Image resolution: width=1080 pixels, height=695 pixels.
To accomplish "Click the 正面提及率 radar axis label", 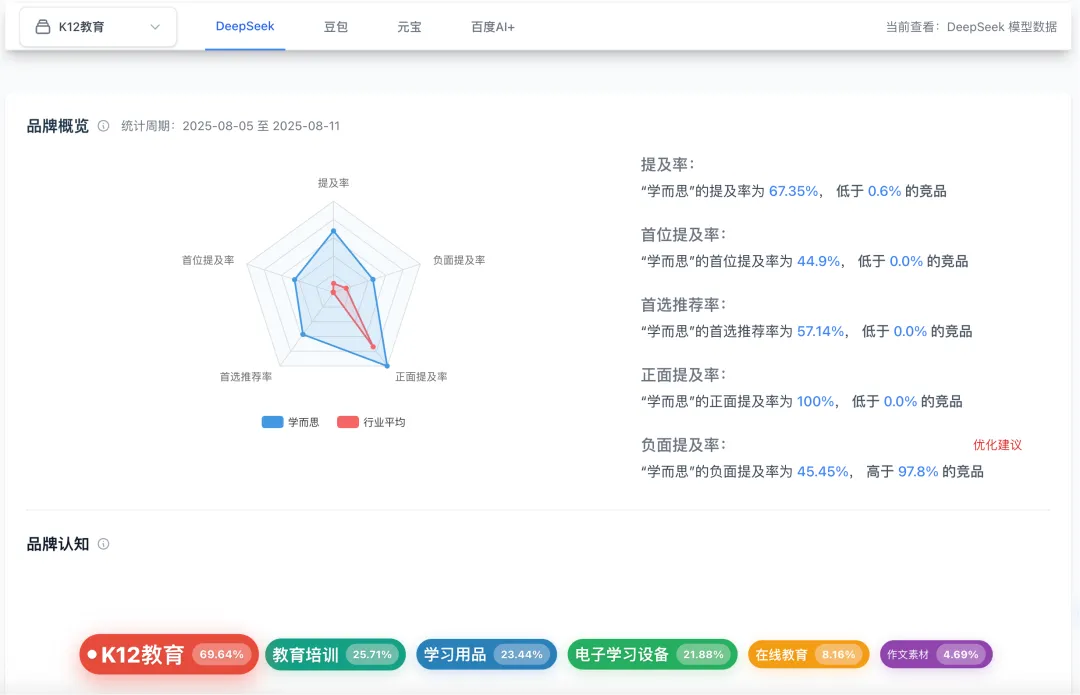I will 422,377.
